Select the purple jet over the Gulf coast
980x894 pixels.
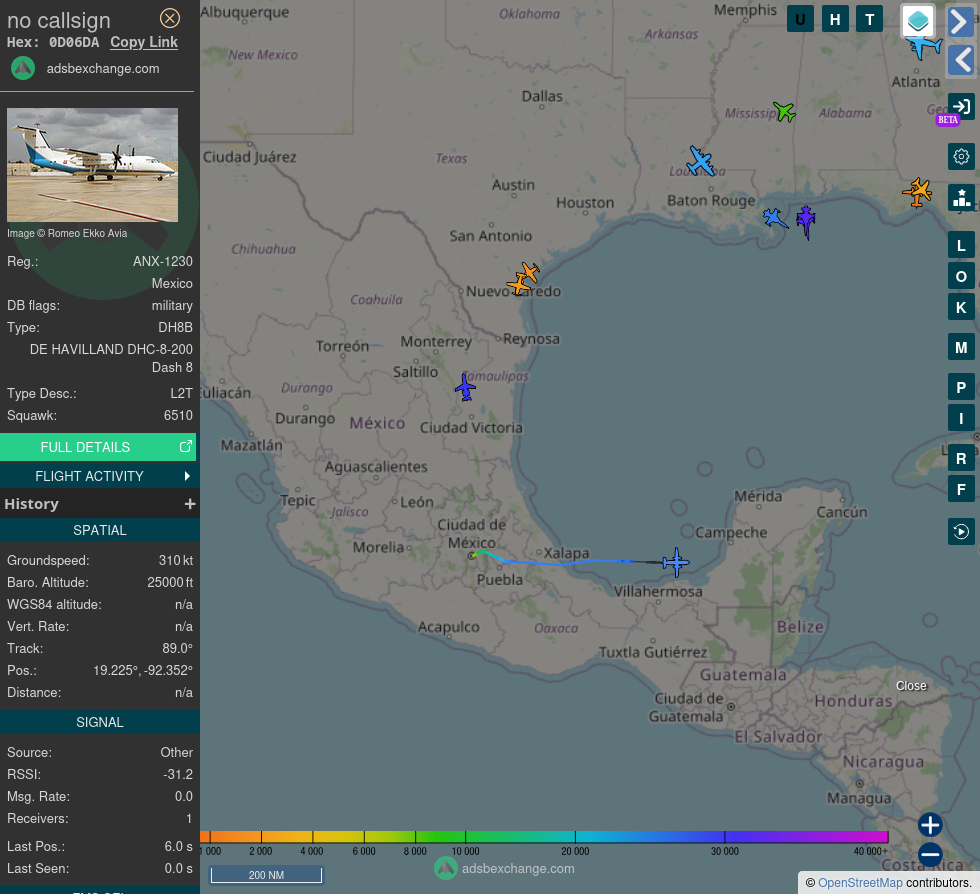tap(806, 222)
